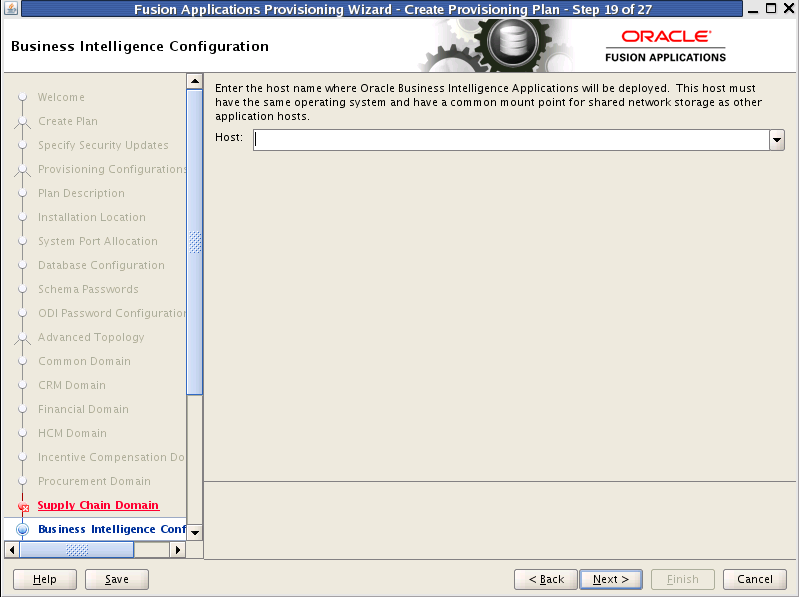
Task: Click the Database Configuration step bullet icon
Action: 22,265
